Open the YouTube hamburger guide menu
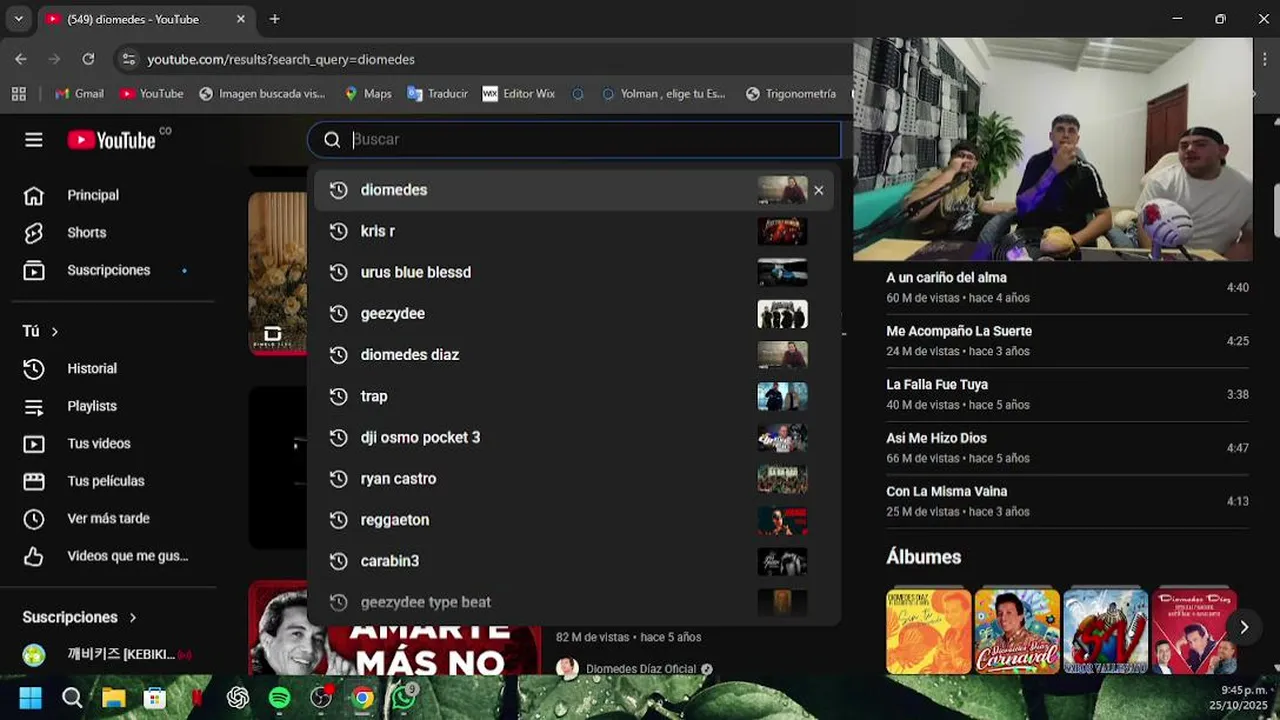The image size is (1280, 720). point(34,140)
